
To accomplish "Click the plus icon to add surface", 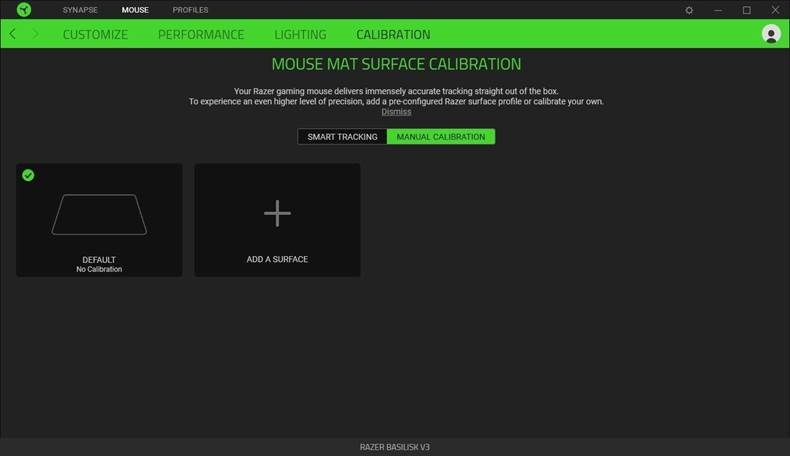I will 277,213.
